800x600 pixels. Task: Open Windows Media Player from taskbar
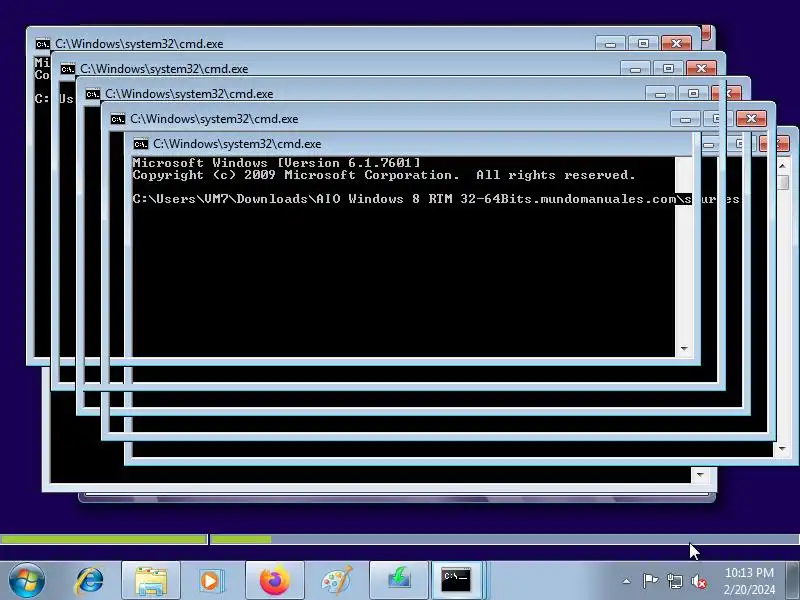point(210,580)
